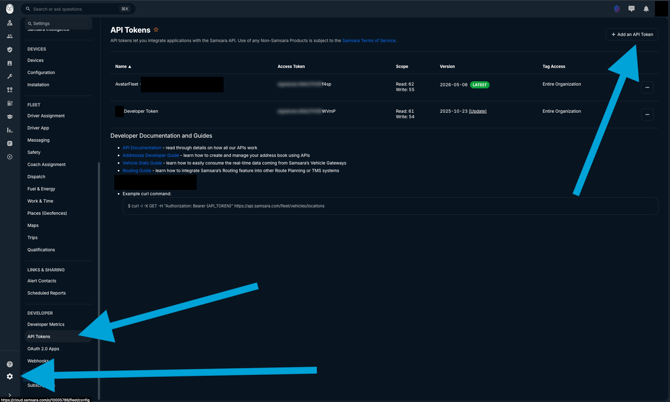
Task: Open the Vehicle Stats Guide link
Action: click(x=142, y=163)
